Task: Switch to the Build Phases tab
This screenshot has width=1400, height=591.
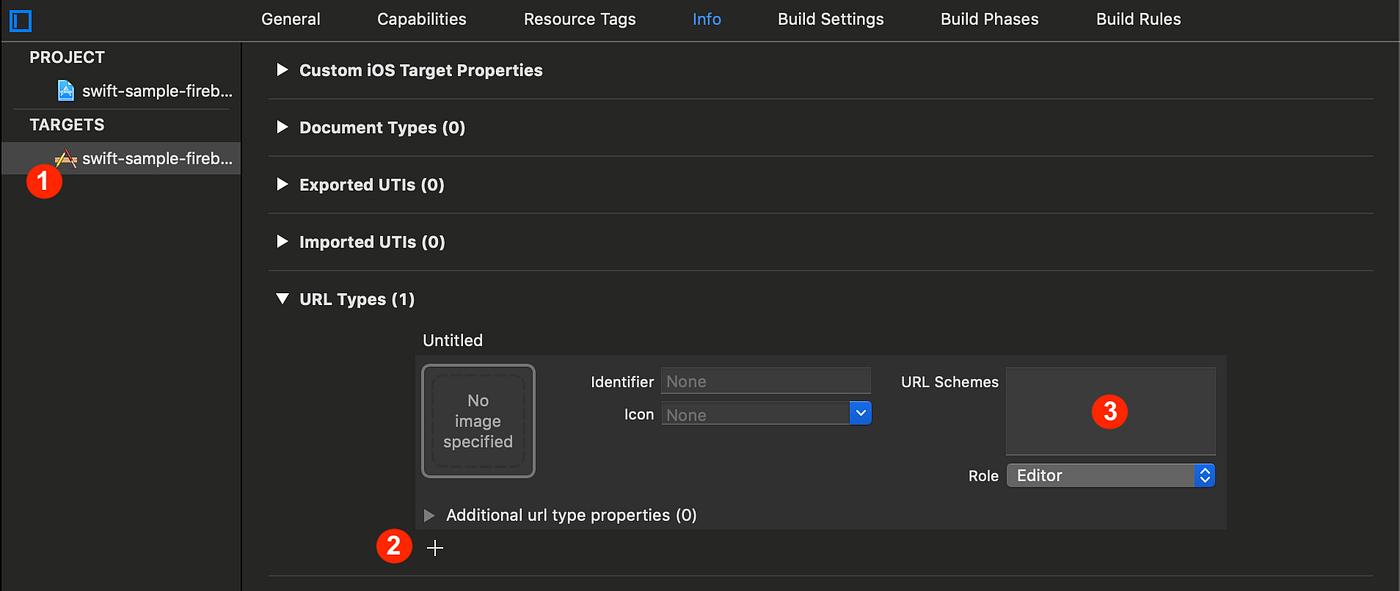Action: [988, 18]
